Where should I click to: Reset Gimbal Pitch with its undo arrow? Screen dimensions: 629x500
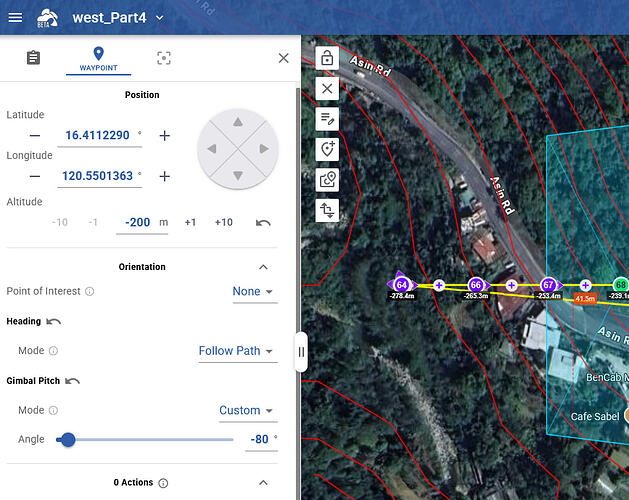click(x=72, y=381)
